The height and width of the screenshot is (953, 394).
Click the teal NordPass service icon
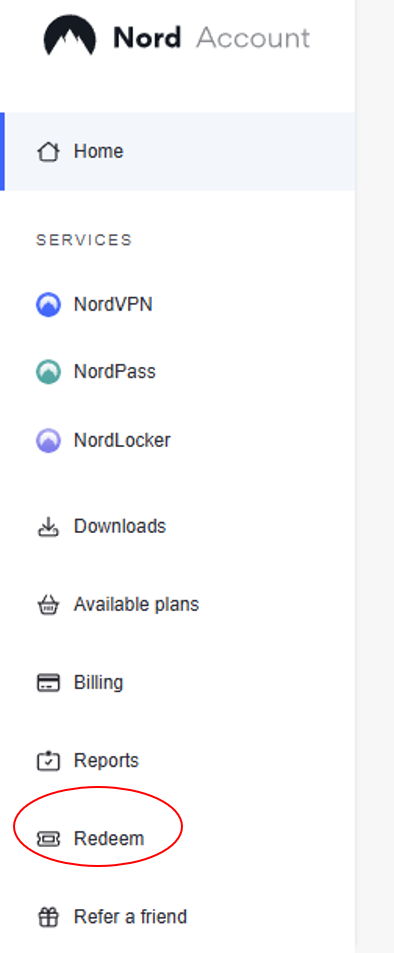(x=48, y=372)
